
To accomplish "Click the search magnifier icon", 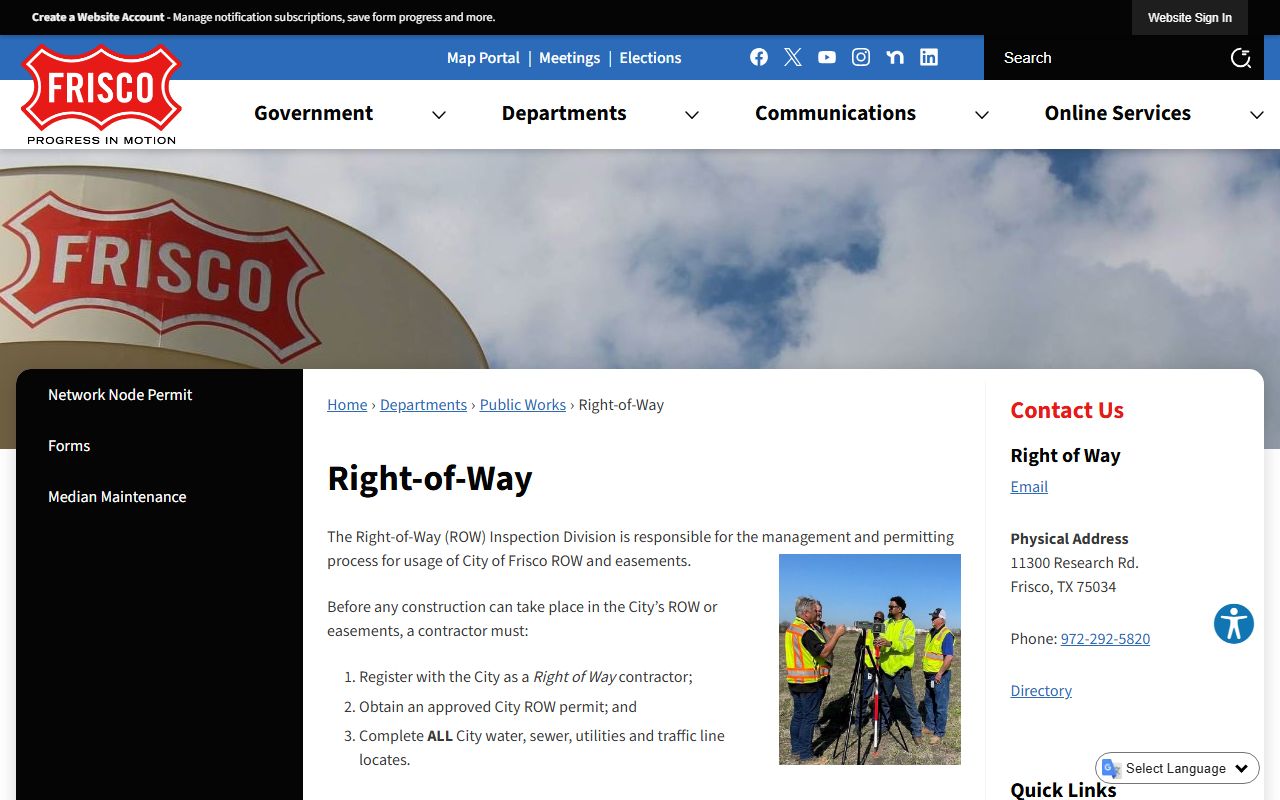I will click(x=1240, y=58).
